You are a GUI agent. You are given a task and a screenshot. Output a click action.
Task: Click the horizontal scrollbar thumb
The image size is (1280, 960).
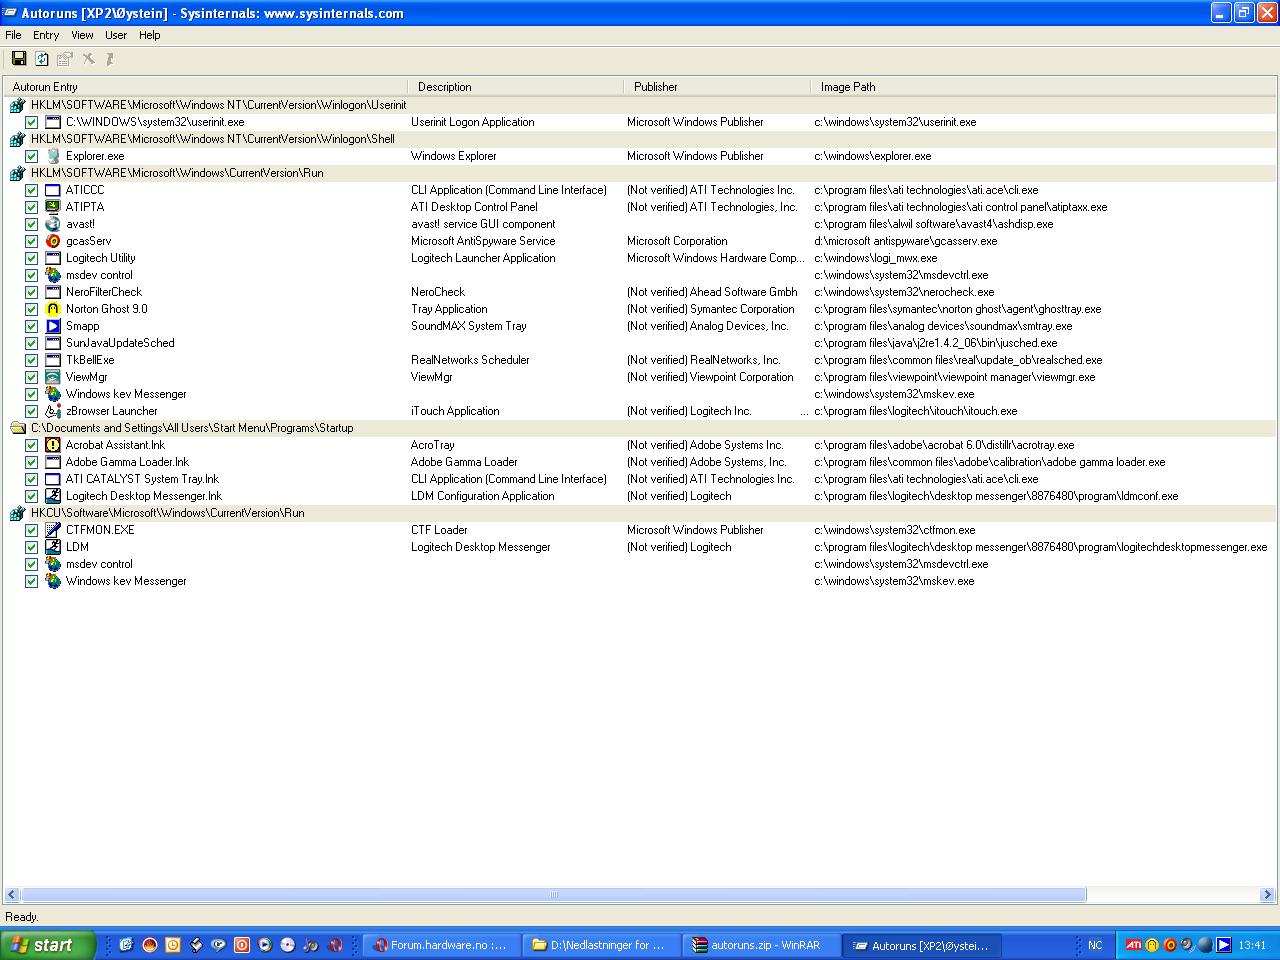553,895
